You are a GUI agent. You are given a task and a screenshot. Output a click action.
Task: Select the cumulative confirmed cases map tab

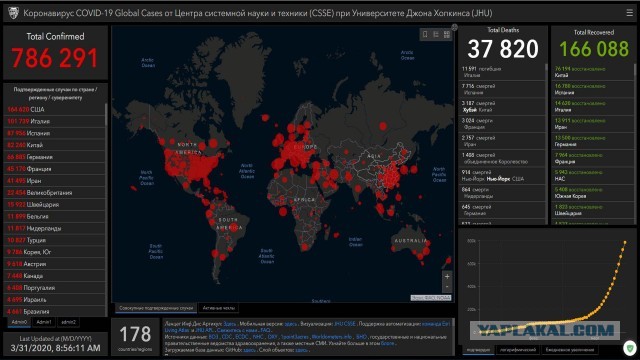[x=156, y=308]
